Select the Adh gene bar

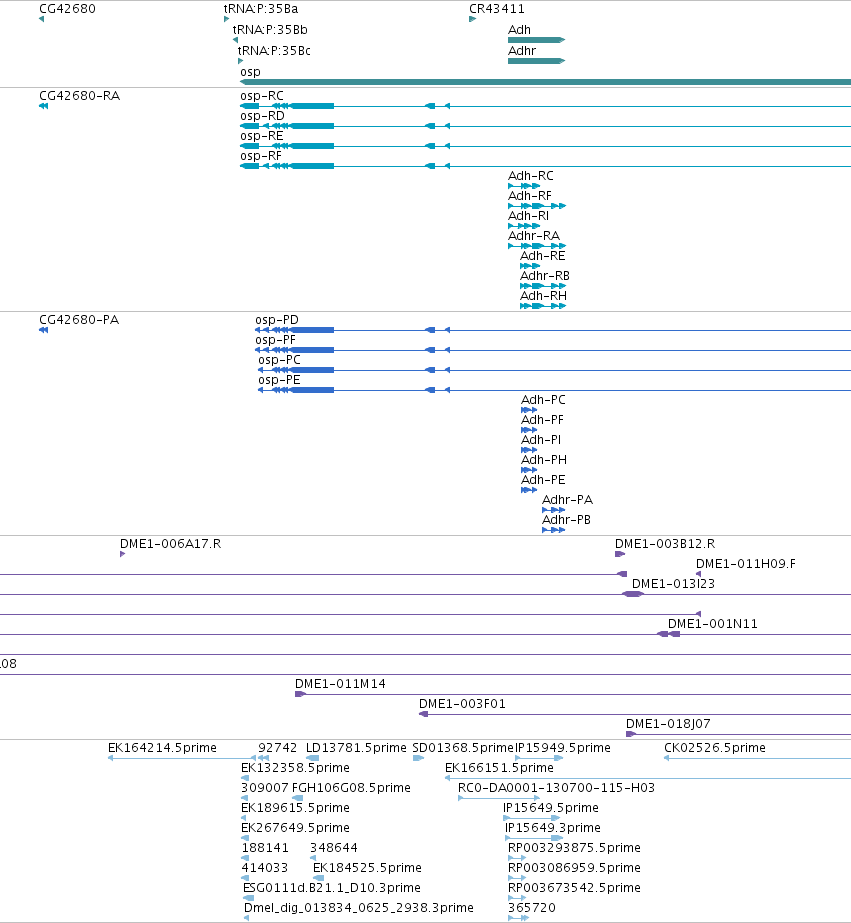pos(536,40)
